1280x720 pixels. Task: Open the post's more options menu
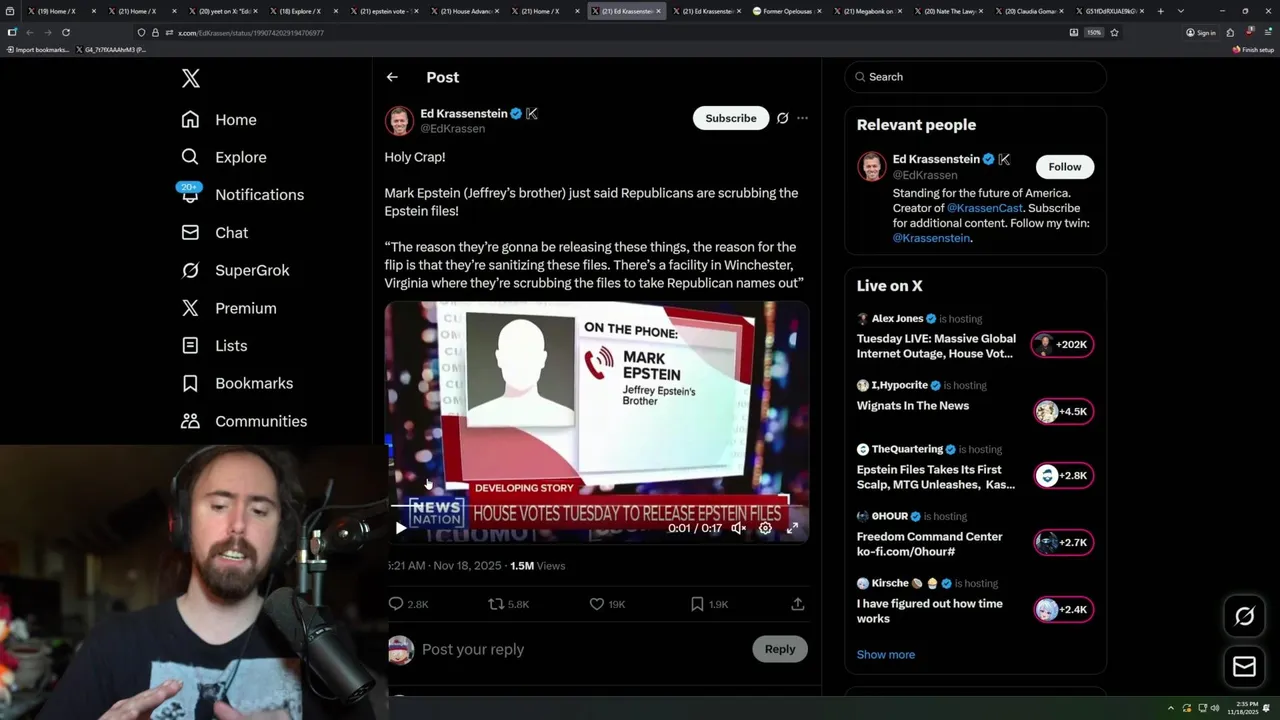802,118
